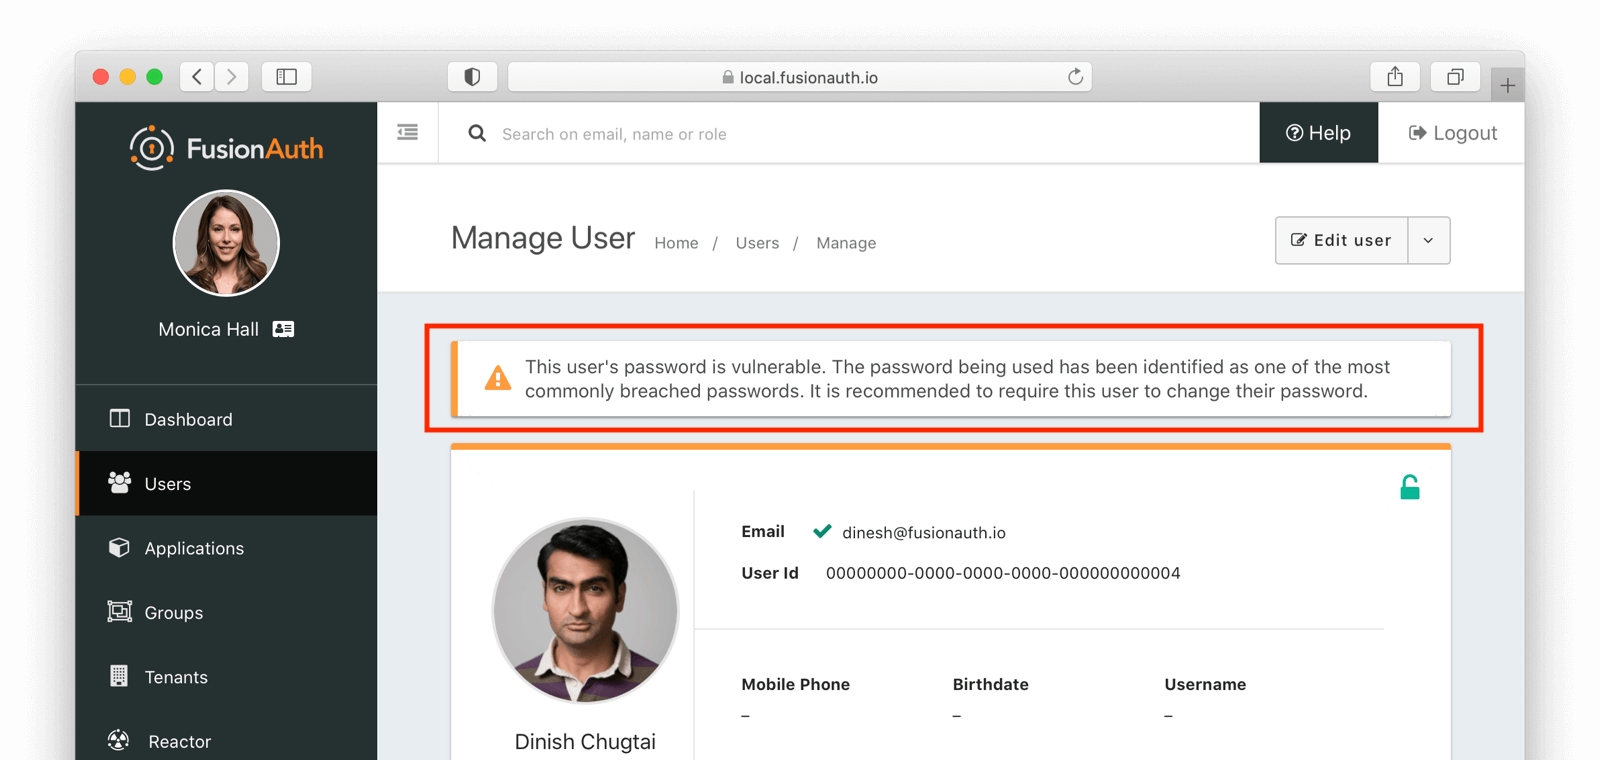This screenshot has height=760, width=1600.
Task: Open the Safari share button
Action: tap(1395, 77)
